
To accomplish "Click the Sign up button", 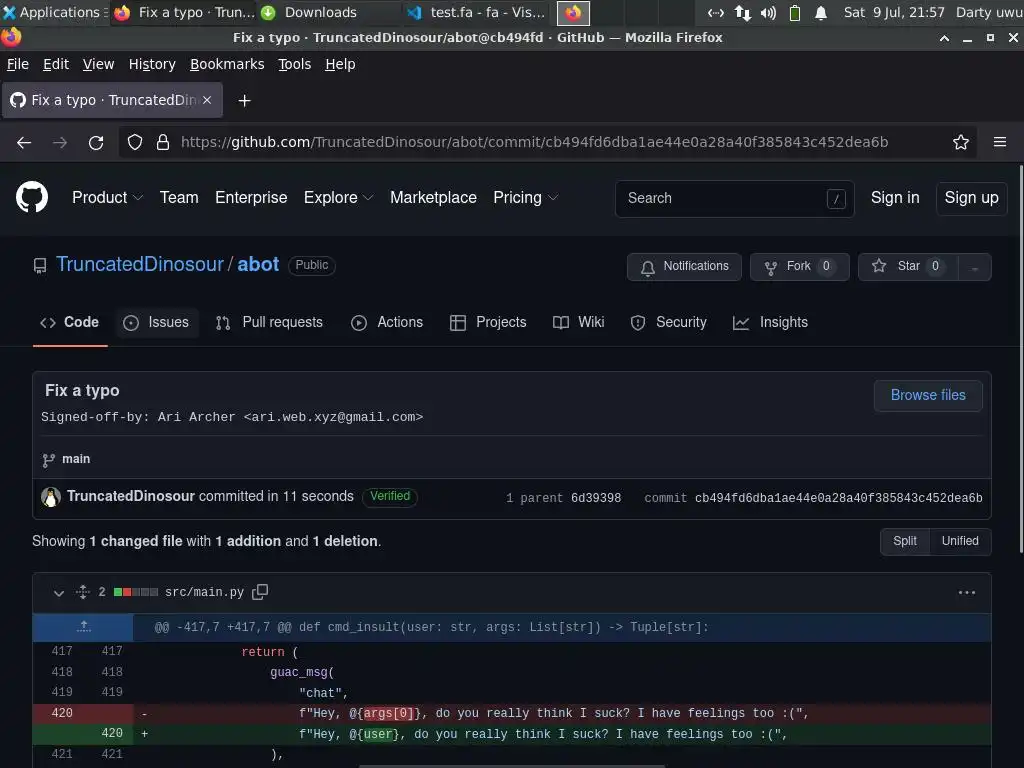I will click(971, 199).
